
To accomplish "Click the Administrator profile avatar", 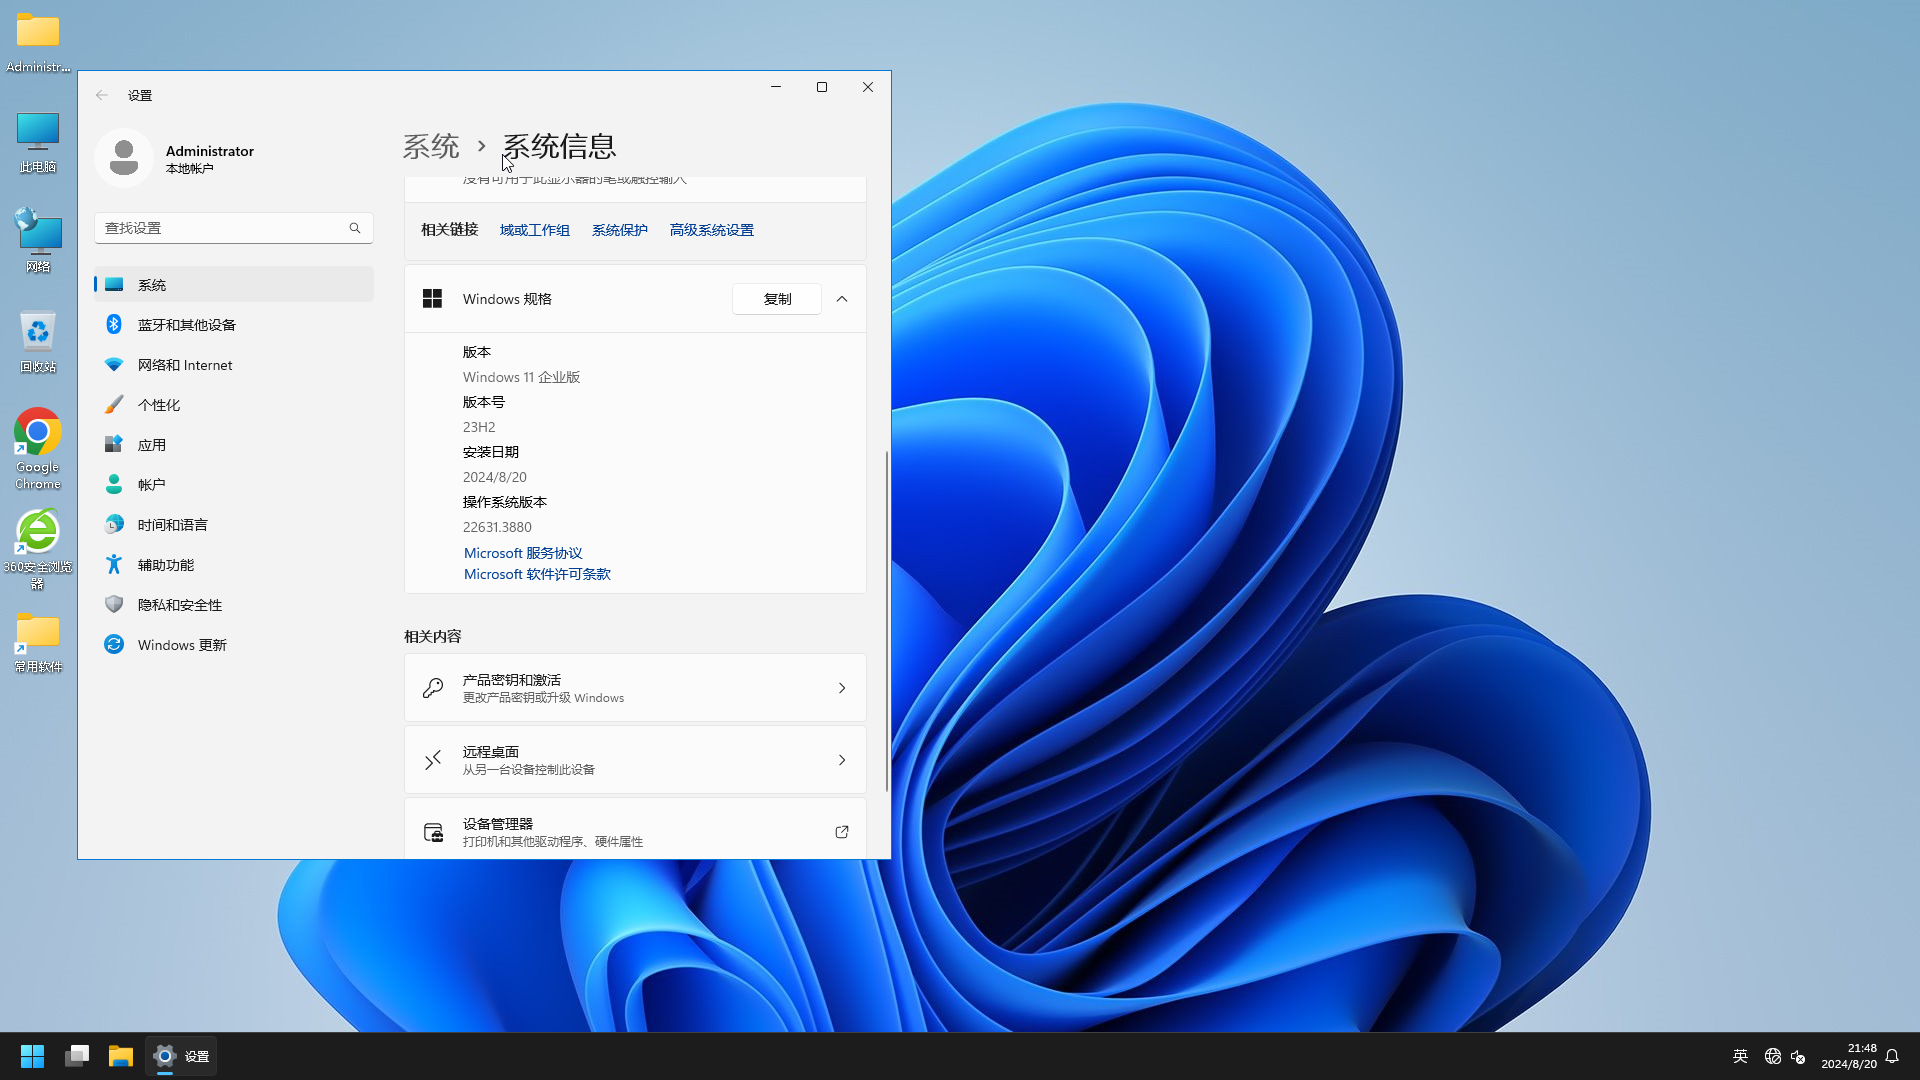I will pos(124,158).
